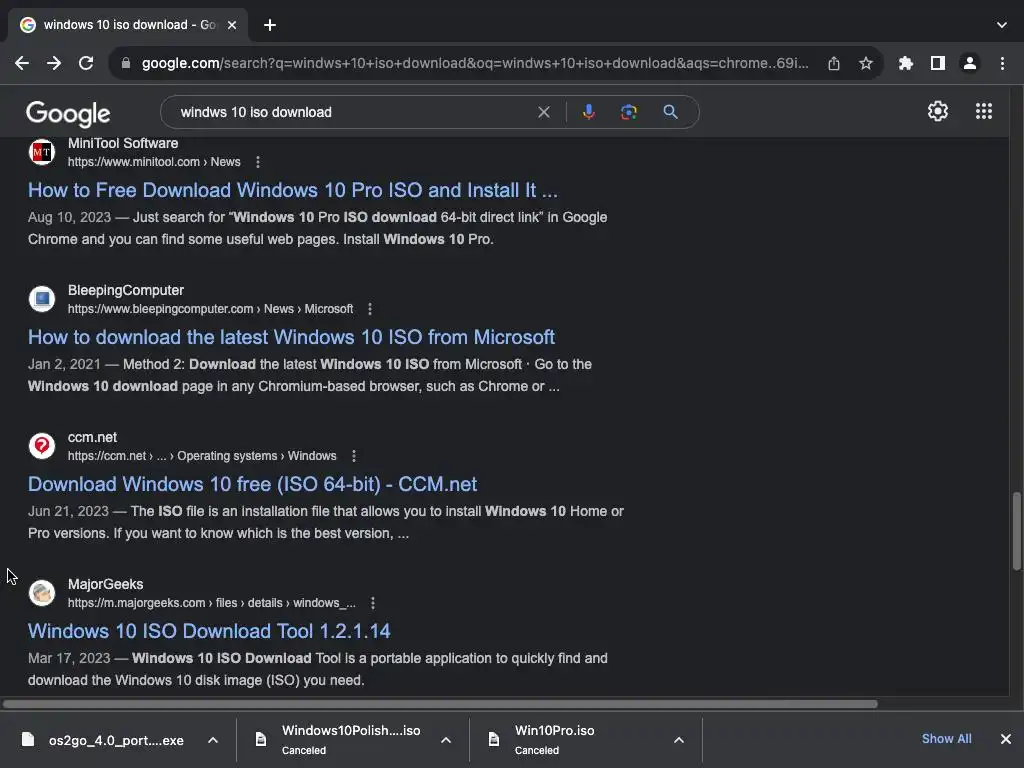1024x768 pixels.
Task: Click the bleepingcomputer.com URL breadcrumb
Action: (210, 309)
